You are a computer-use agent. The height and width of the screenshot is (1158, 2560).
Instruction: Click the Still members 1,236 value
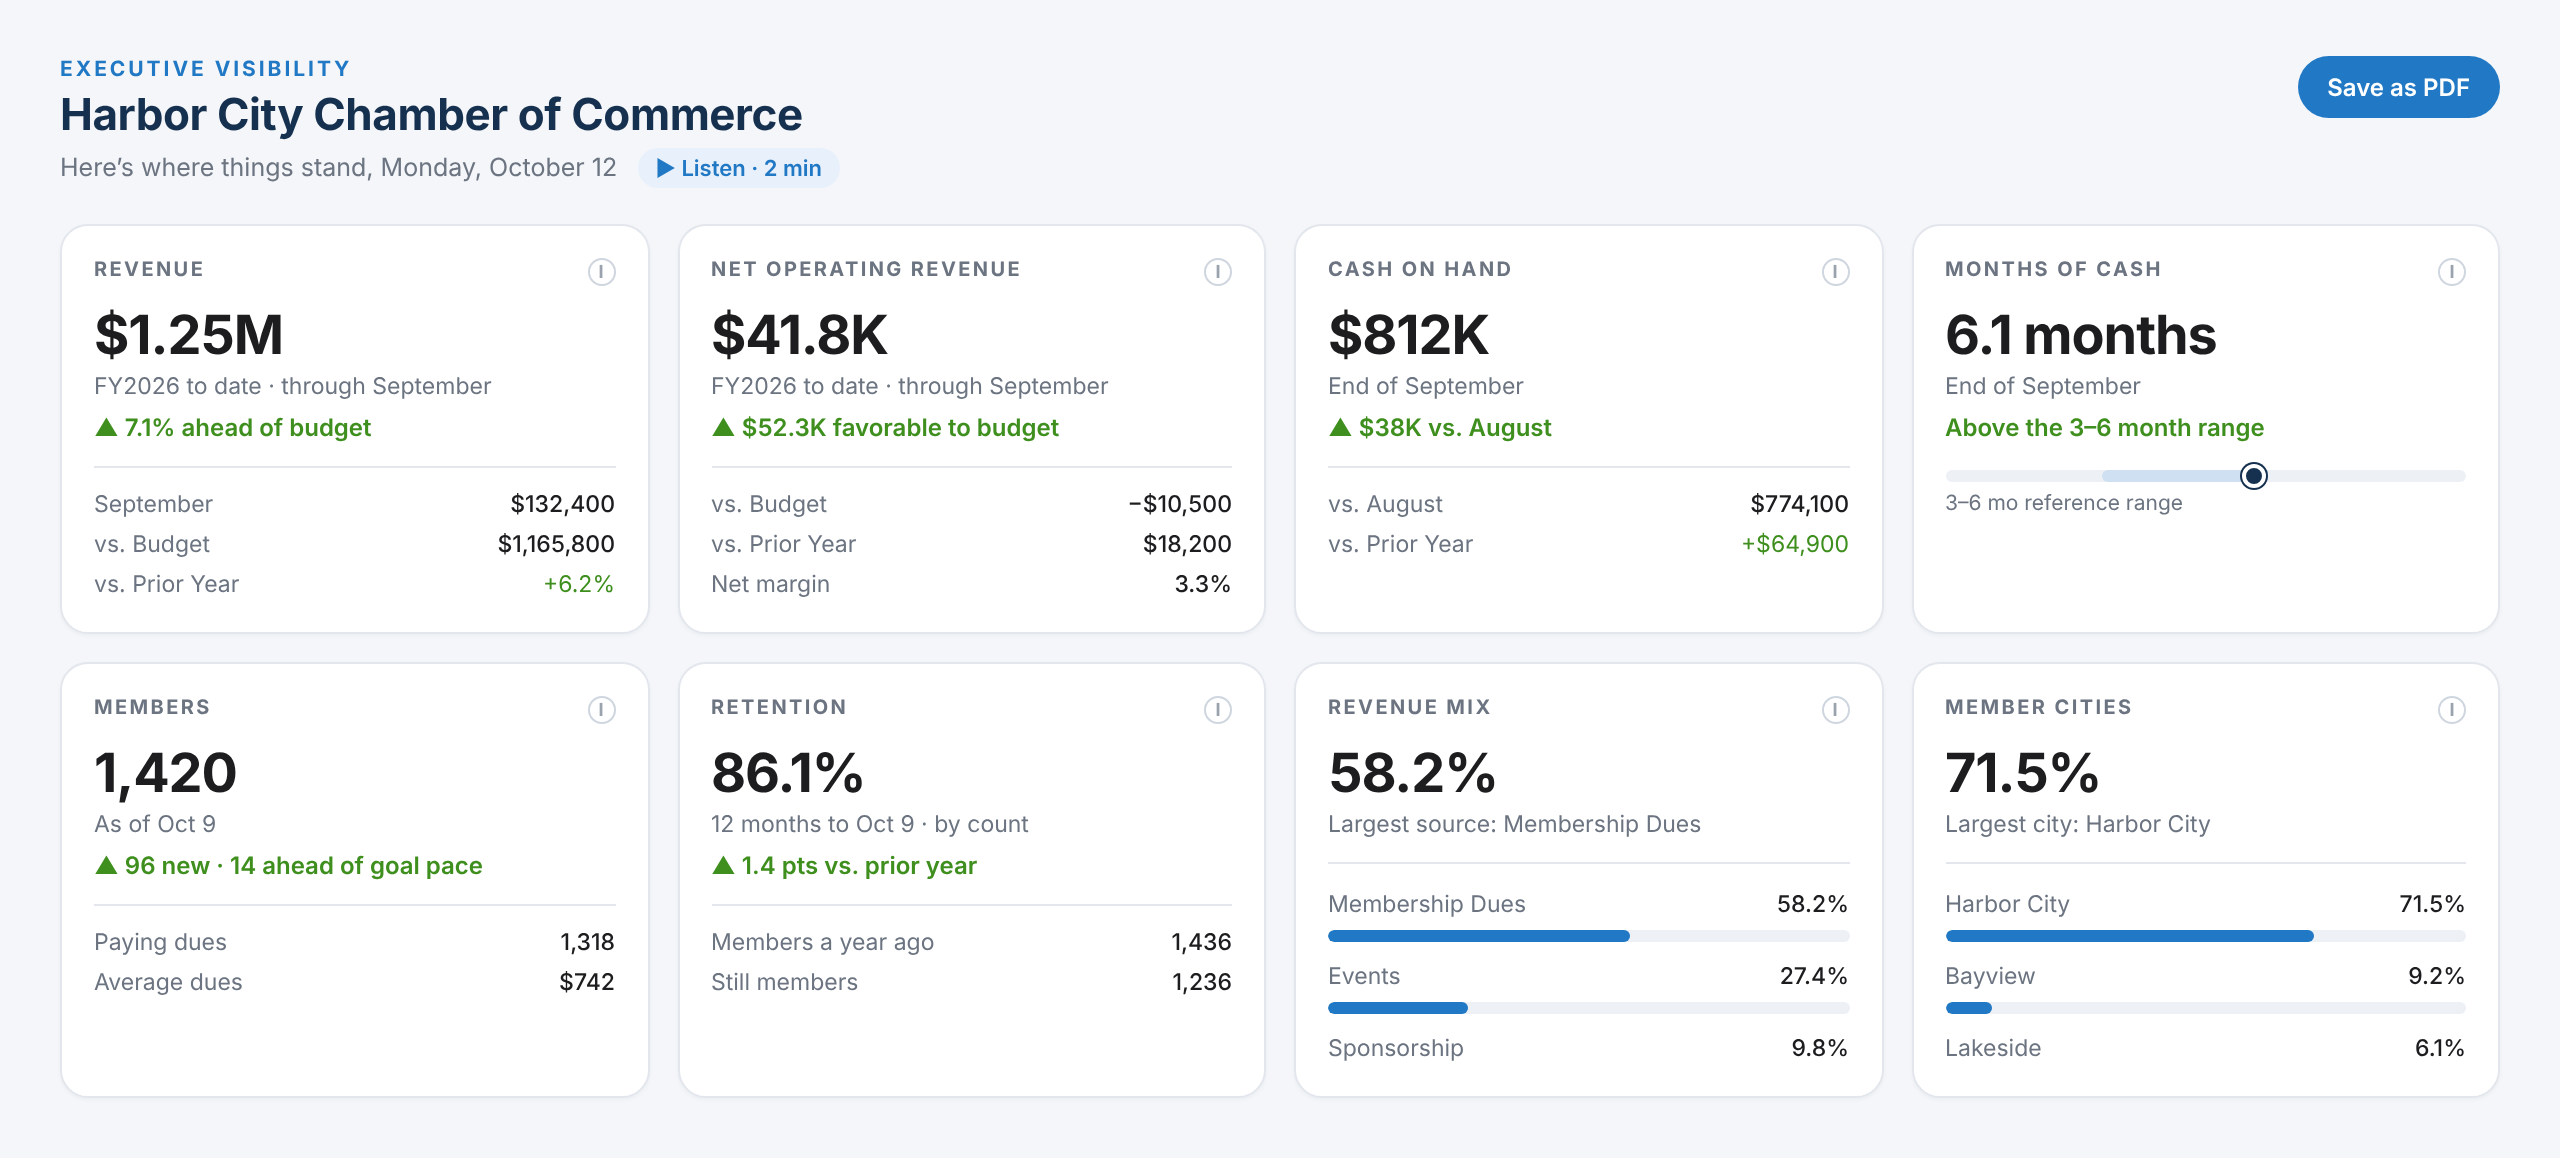point(1201,982)
